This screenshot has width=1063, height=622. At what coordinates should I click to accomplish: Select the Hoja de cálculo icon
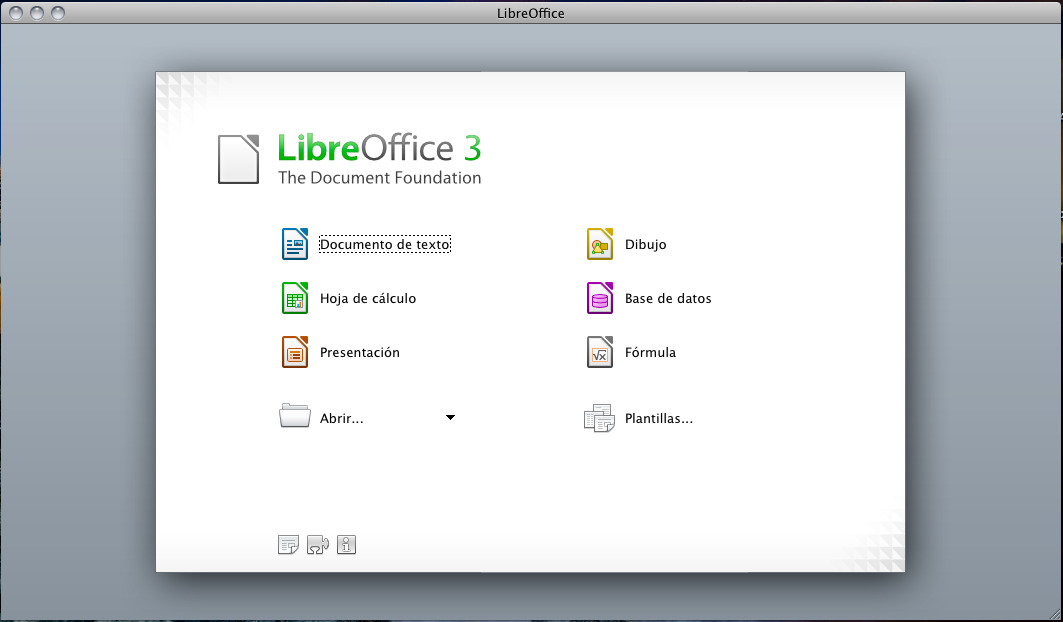click(295, 297)
